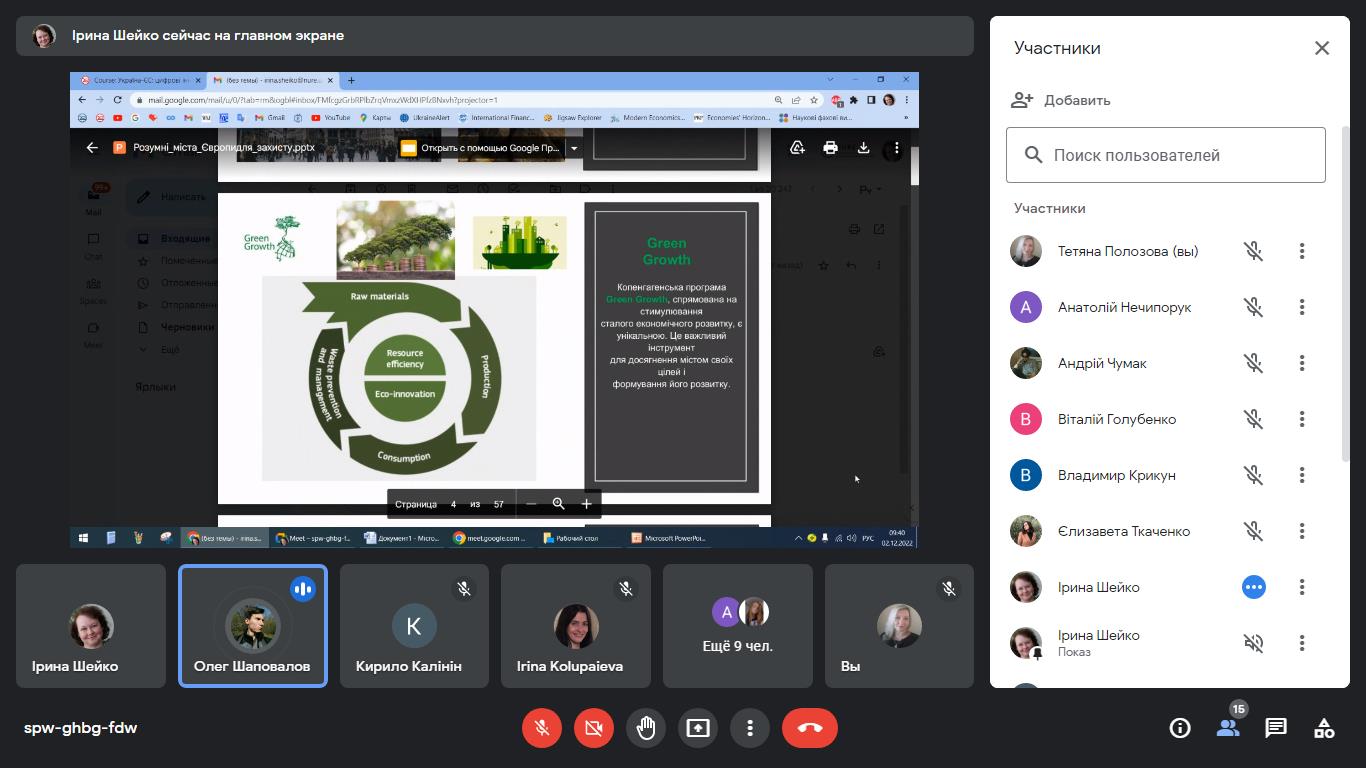This screenshot has height=768, width=1366.
Task: Click Ірина Шейко avatar in presenter banner
Action: click(x=44, y=36)
